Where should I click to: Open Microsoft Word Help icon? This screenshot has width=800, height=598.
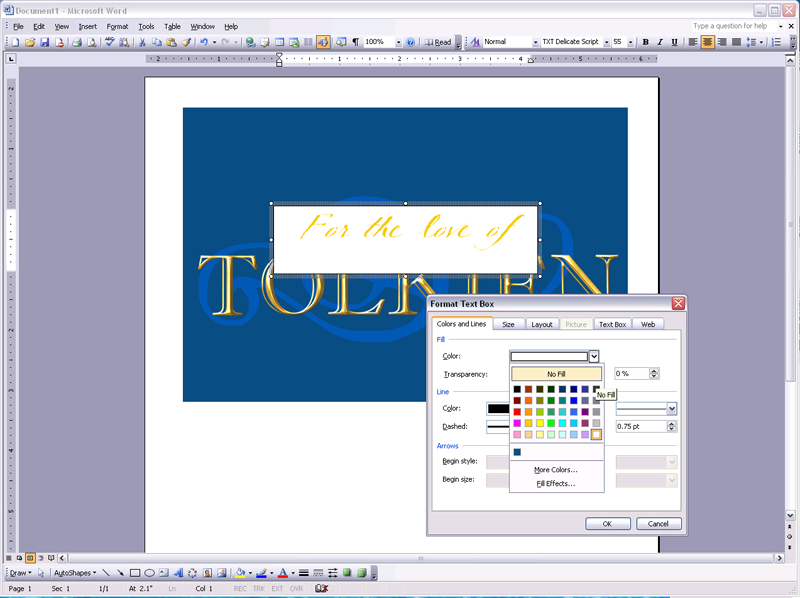[410, 42]
